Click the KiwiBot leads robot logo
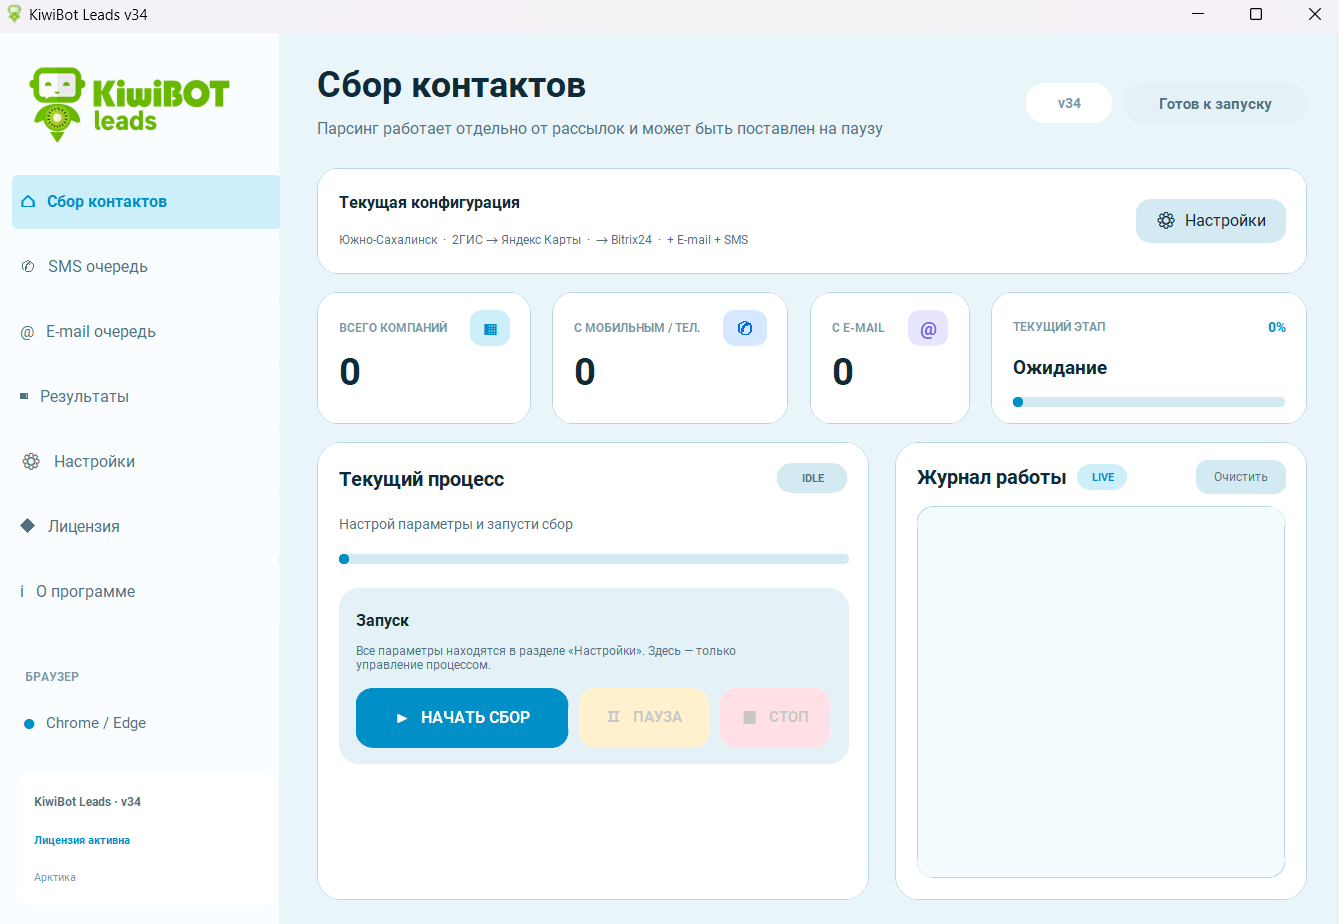The height and width of the screenshot is (924, 1339). click(x=130, y=105)
